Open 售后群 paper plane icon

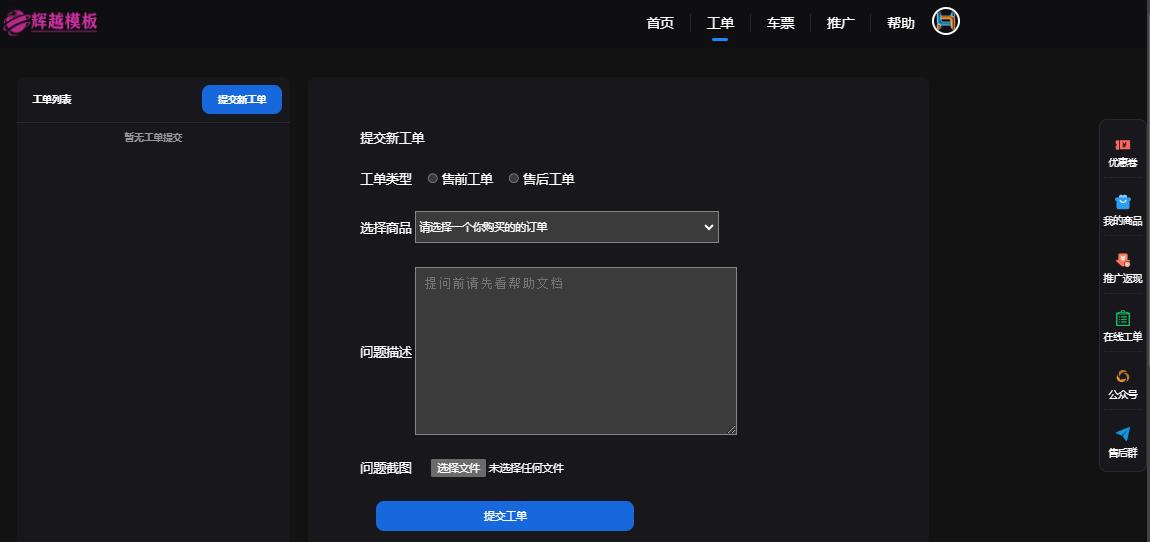tap(1122, 434)
